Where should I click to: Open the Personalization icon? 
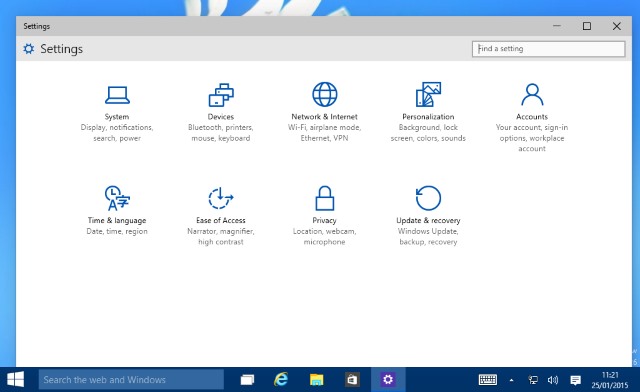pos(428,94)
